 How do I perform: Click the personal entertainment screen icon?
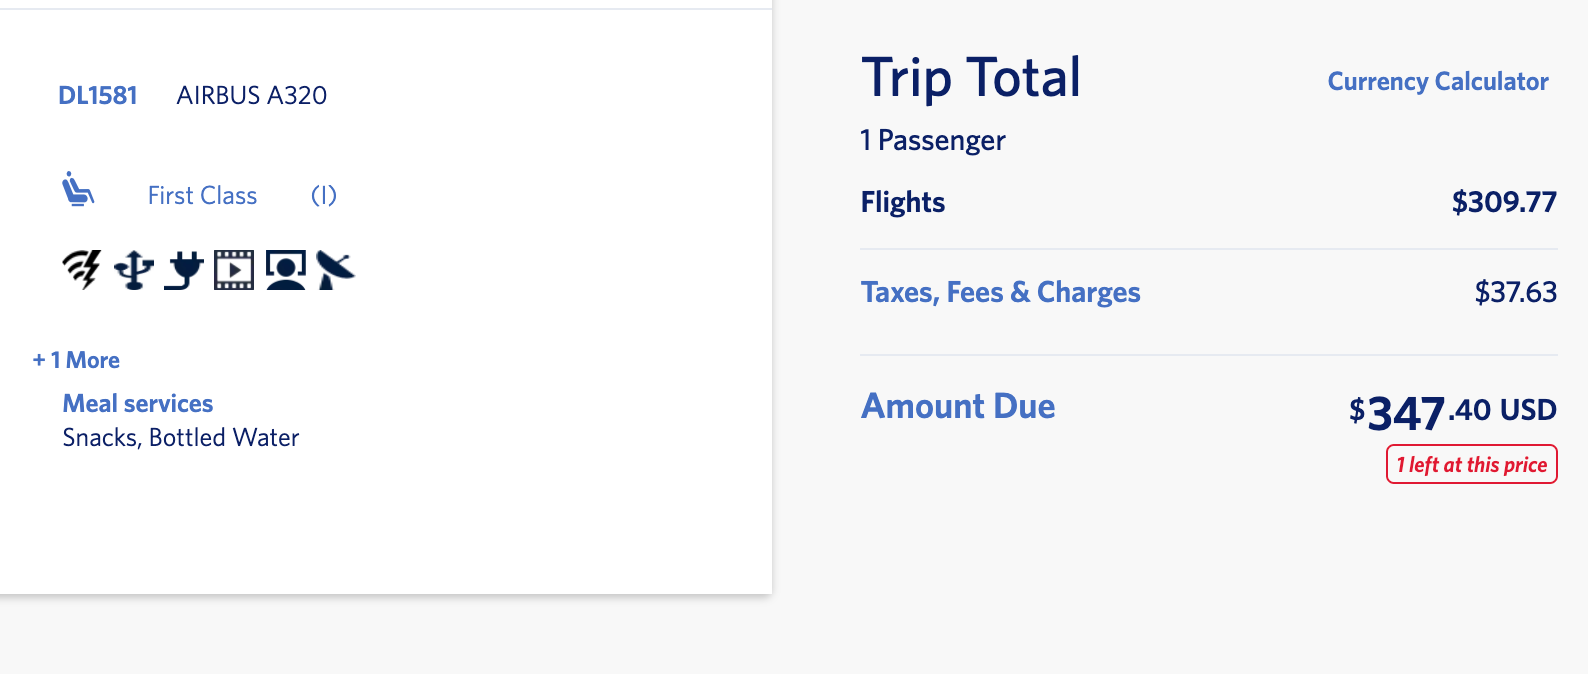pos(286,270)
